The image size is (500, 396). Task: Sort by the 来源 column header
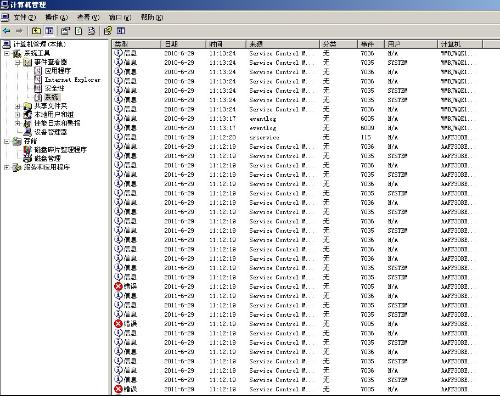coord(283,44)
